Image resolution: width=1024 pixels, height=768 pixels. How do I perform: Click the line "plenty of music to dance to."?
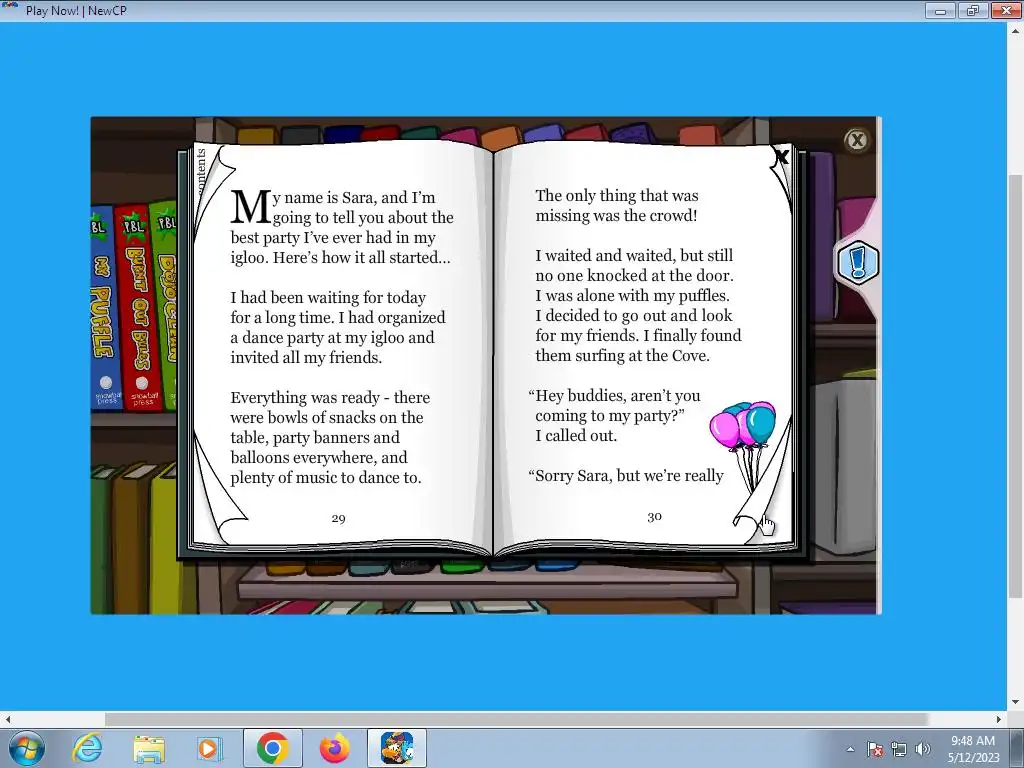[326, 477]
